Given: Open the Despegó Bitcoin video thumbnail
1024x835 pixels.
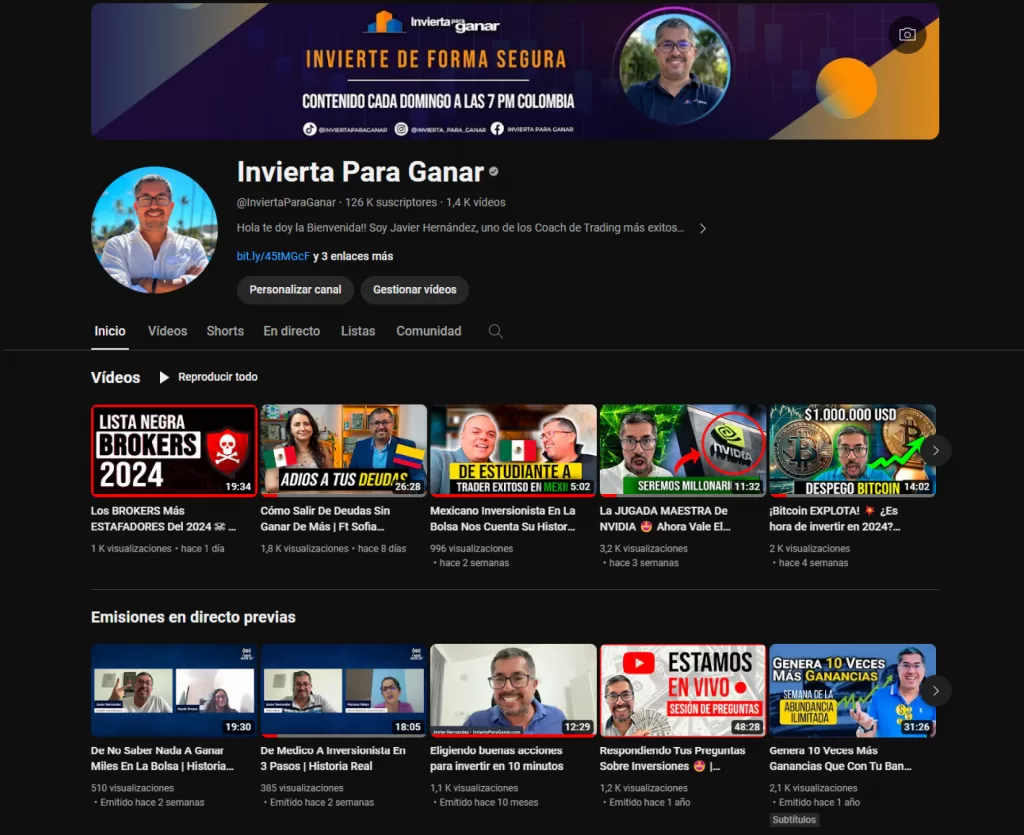Looking at the screenshot, I should pyautogui.click(x=852, y=450).
